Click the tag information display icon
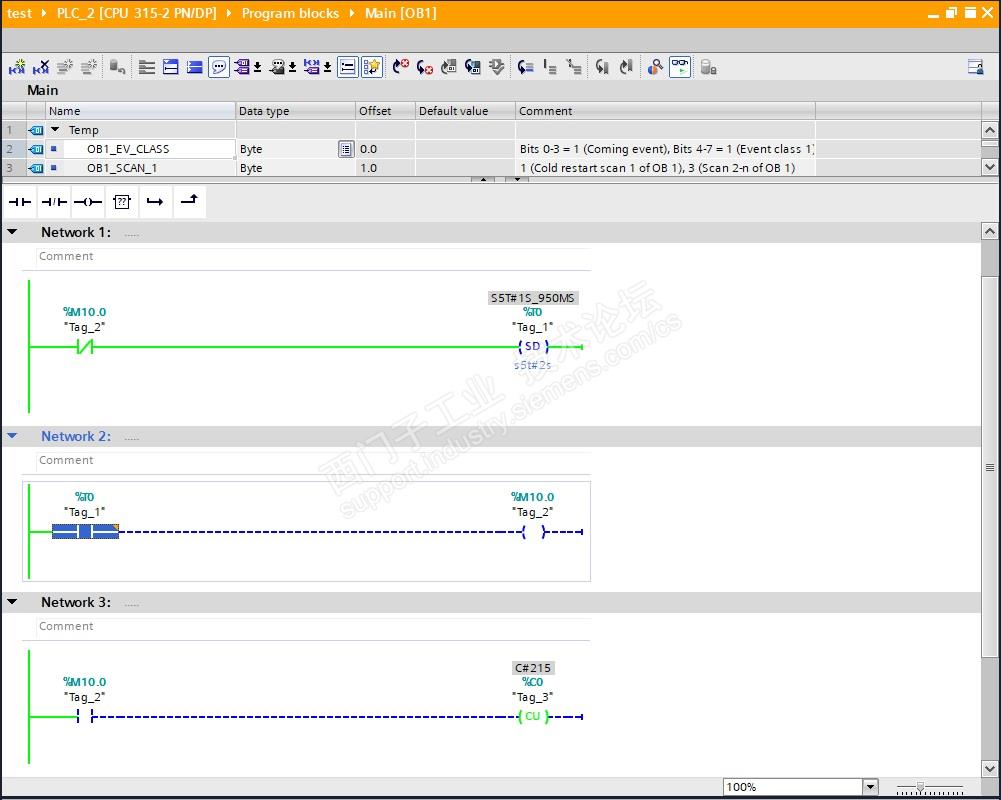The image size is (1001, 800). point(277,67)
